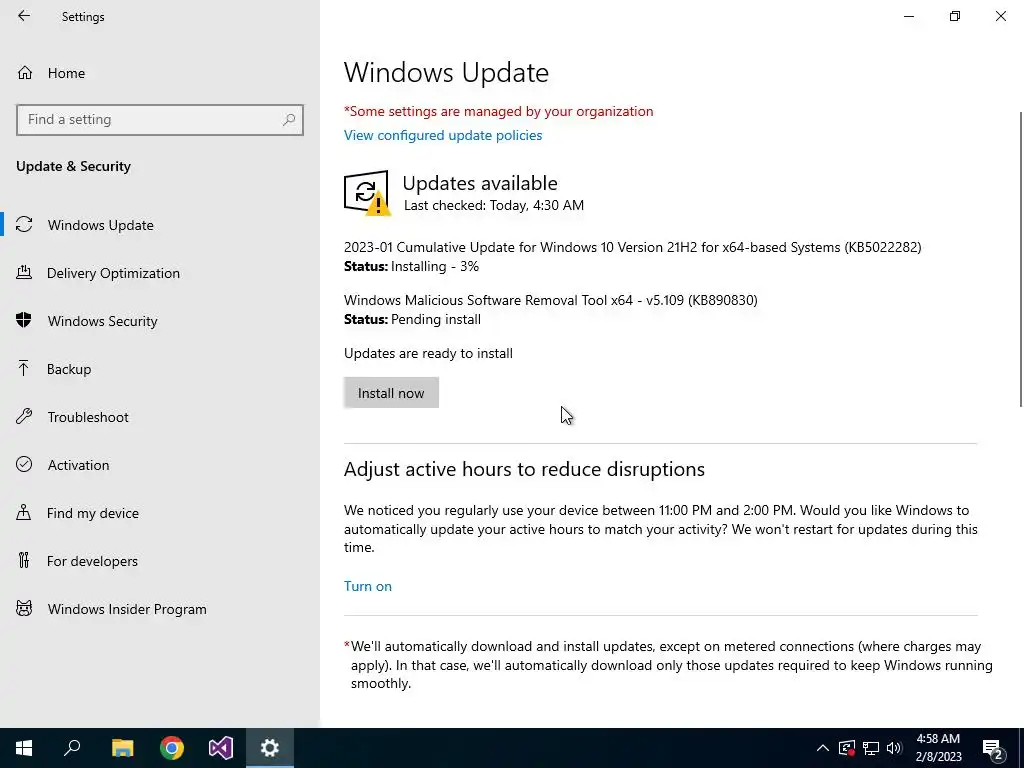Close the Settings window

point(1000,16)
